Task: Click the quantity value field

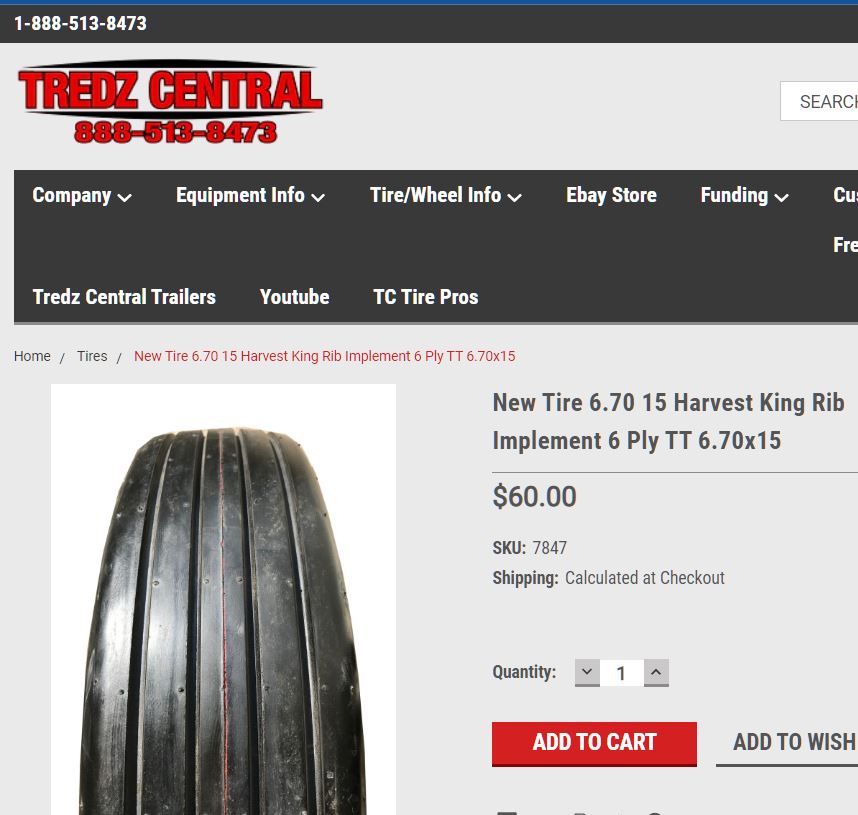Action: [x=622, y=673]
